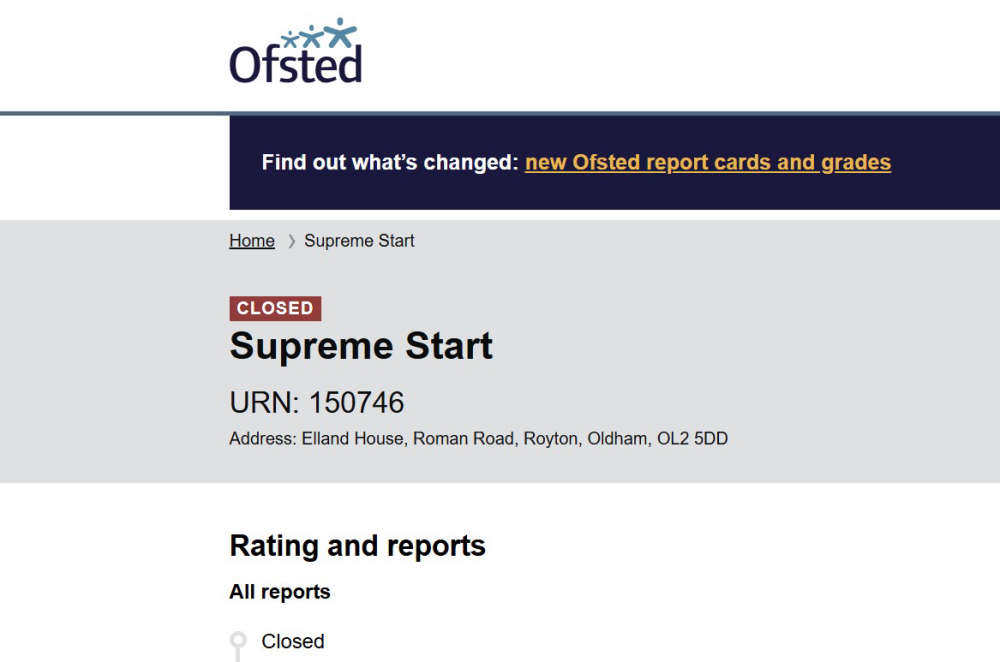Select the Closed timeline entry text
Image resolution: width=1000 pixels, height=662 pixels.
tap(293, 641)
